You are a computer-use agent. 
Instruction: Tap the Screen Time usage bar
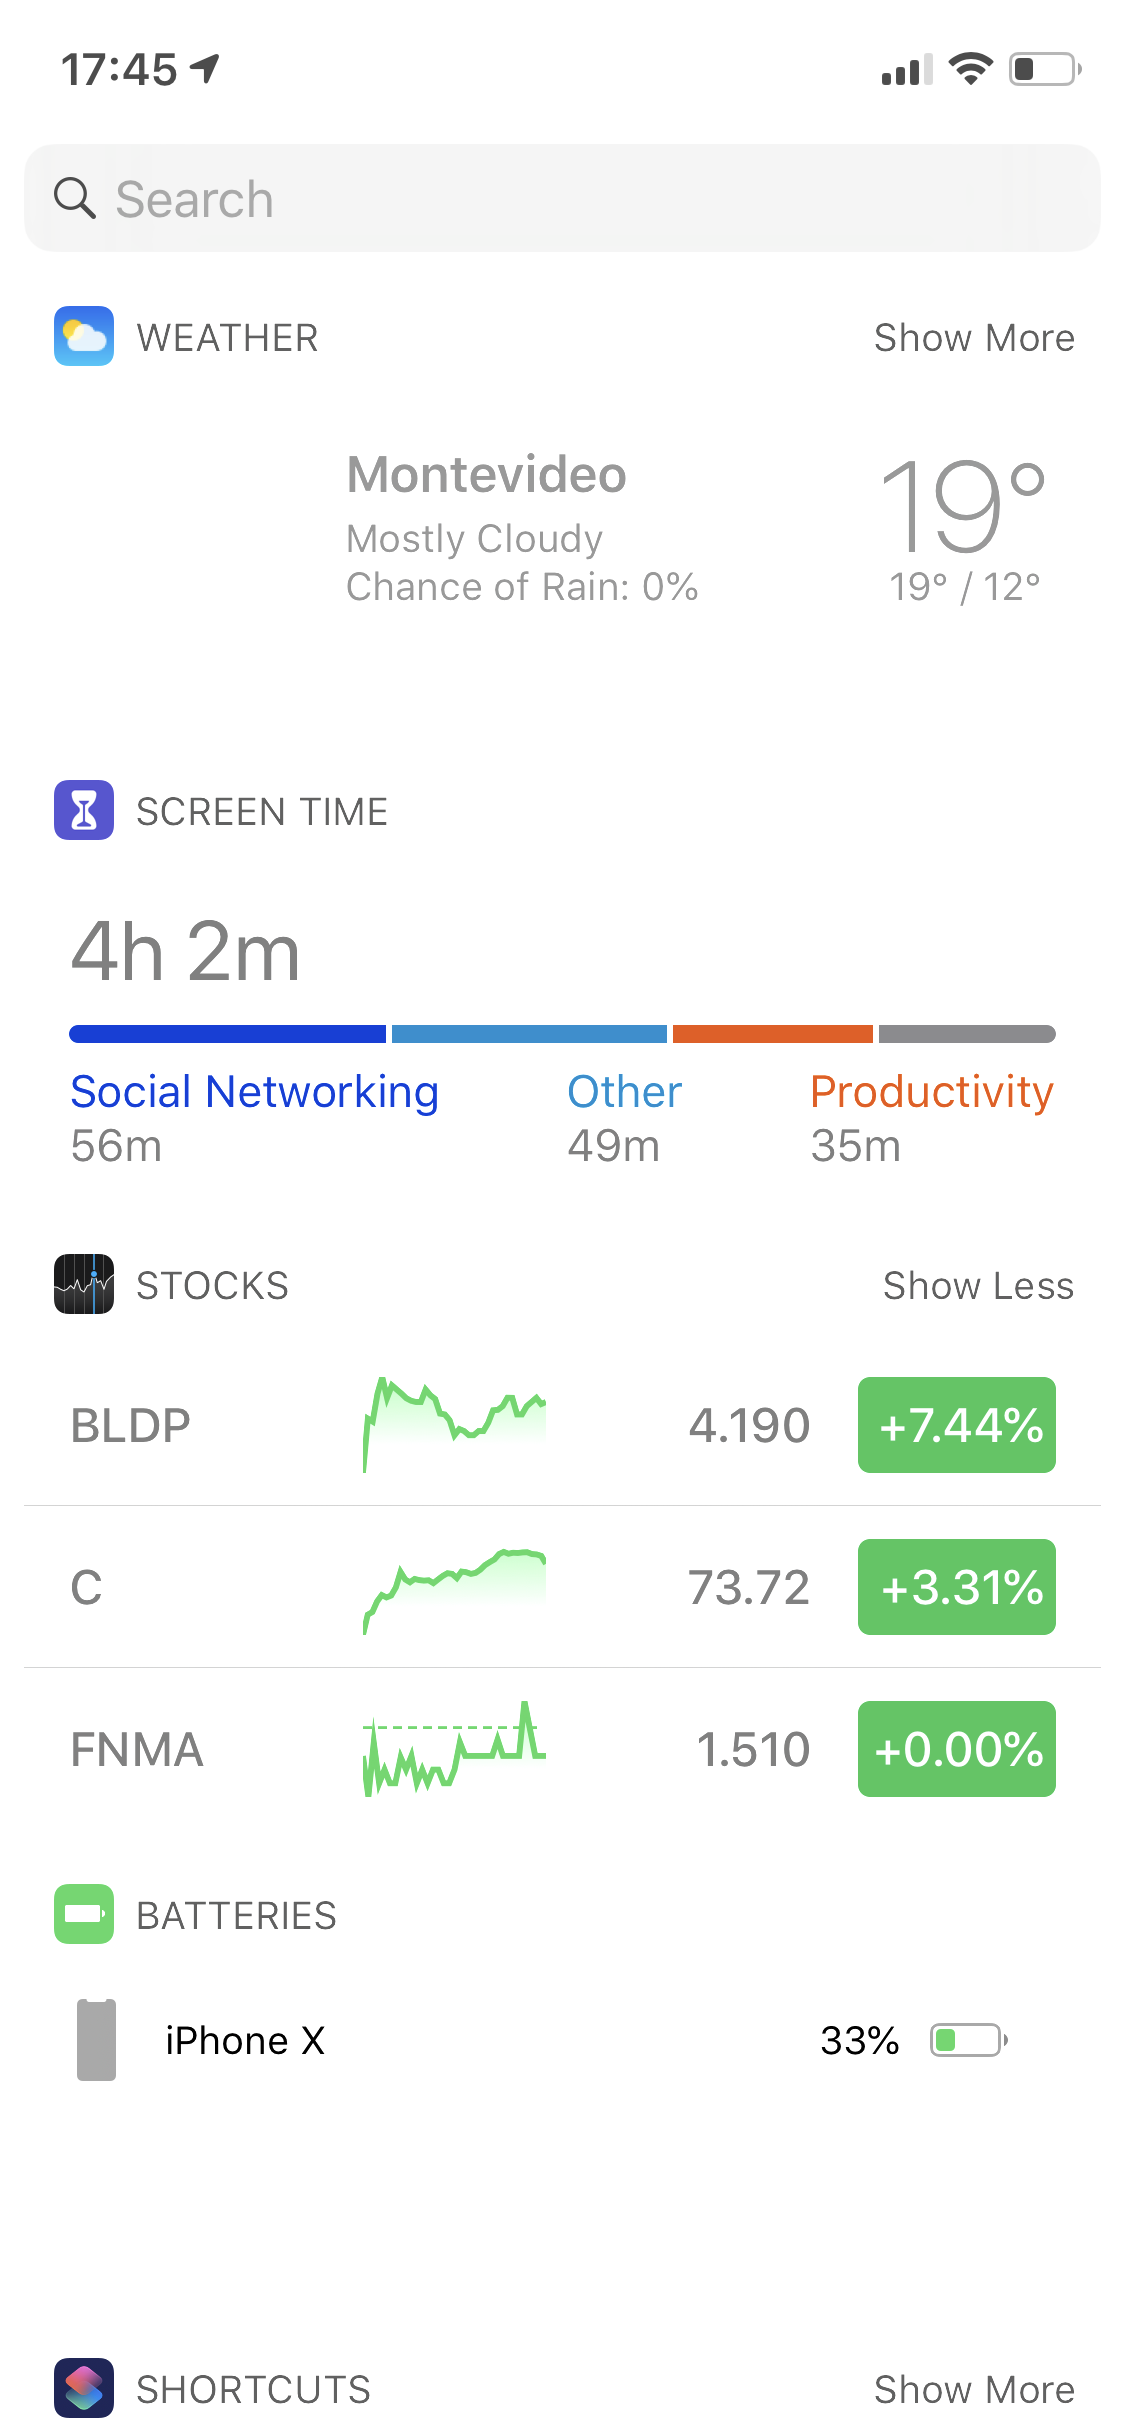(562, 1034)
